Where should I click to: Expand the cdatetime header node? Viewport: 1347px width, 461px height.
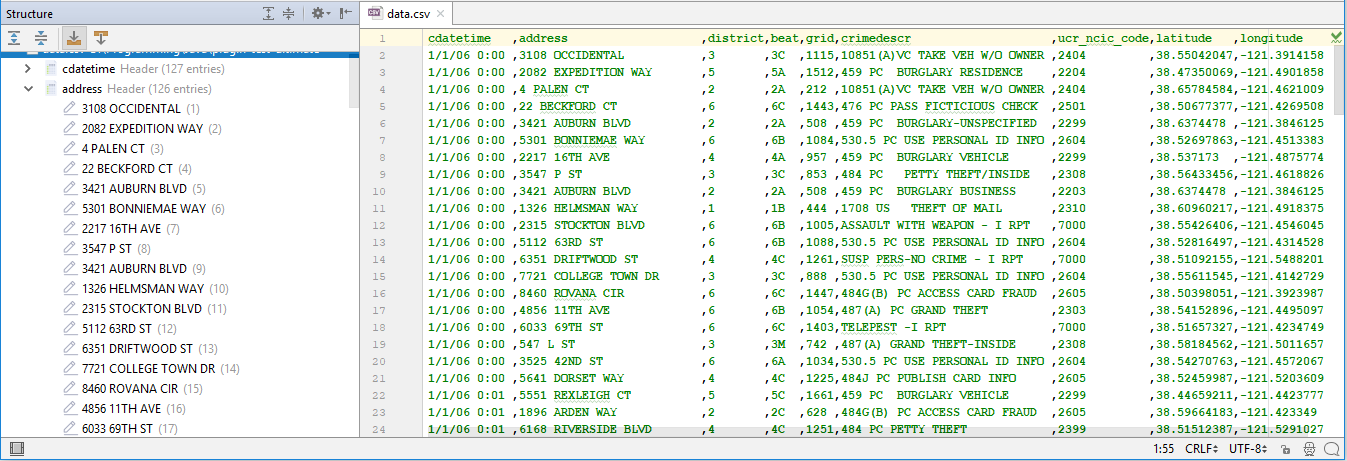tap(28, 69)
